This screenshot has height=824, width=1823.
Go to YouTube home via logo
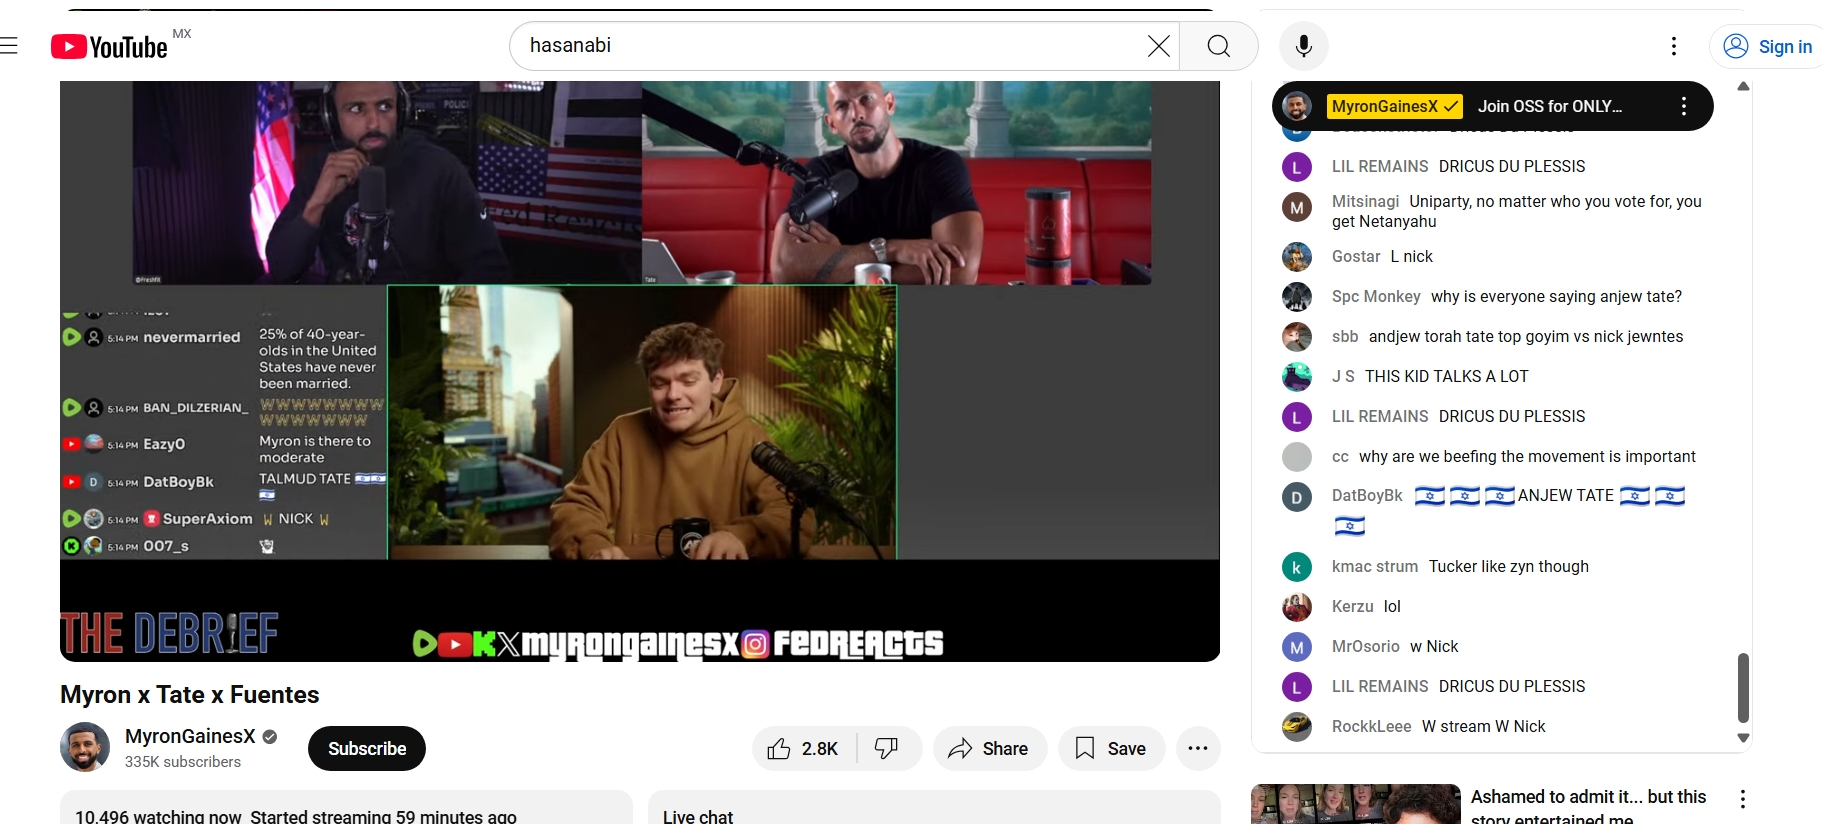coord(110,47)
